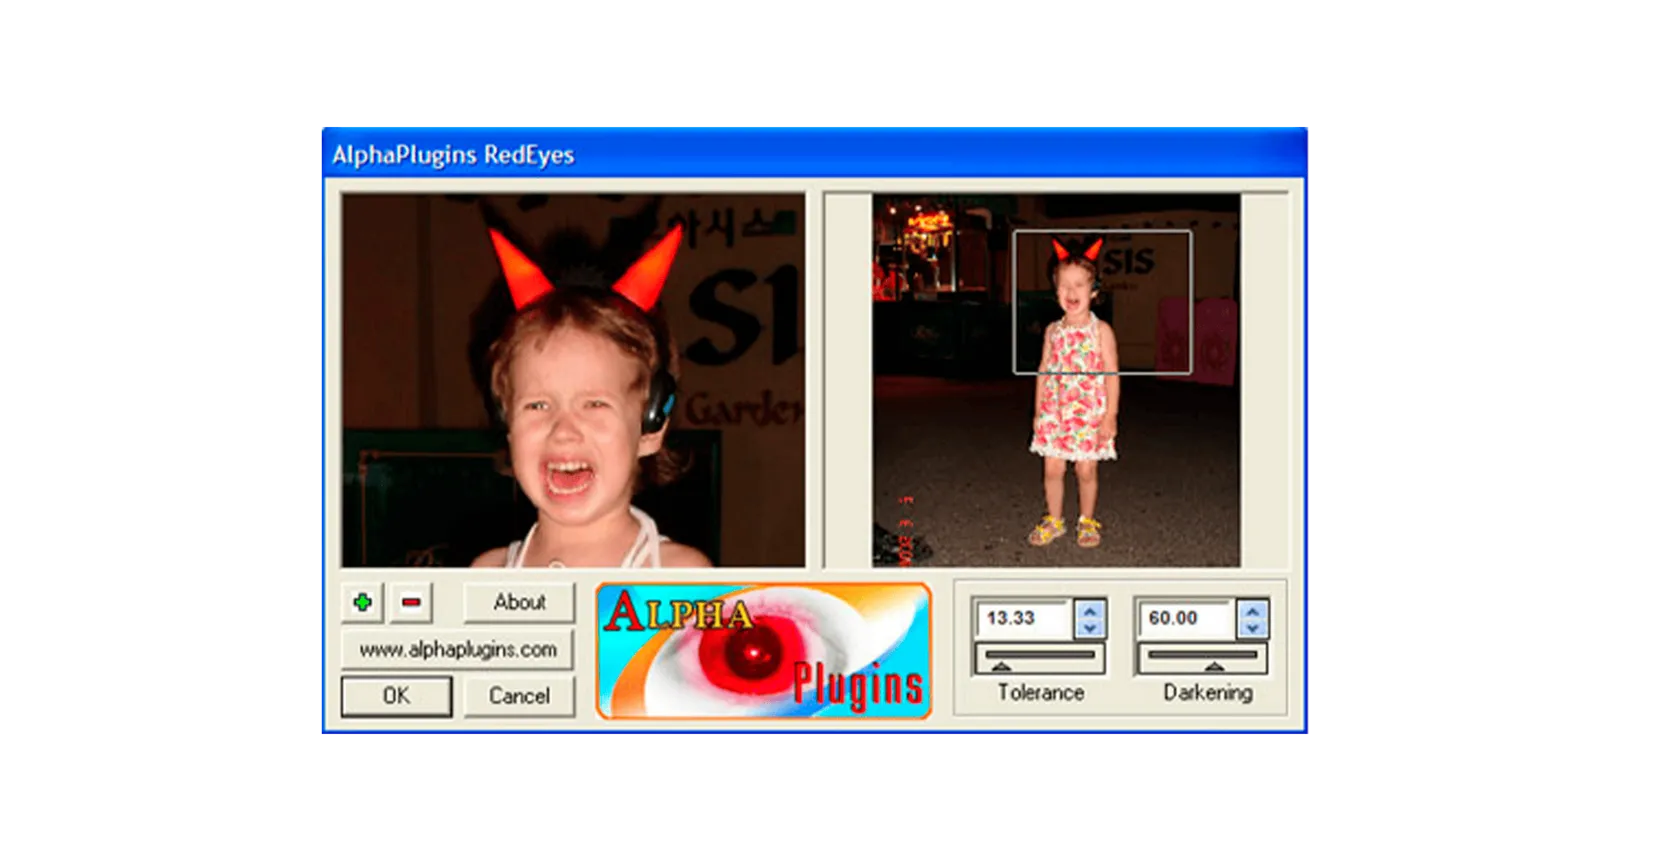Click the Tolerance slider handle
Viewport: 1680px width, 861px height.
coord(1001,665)
